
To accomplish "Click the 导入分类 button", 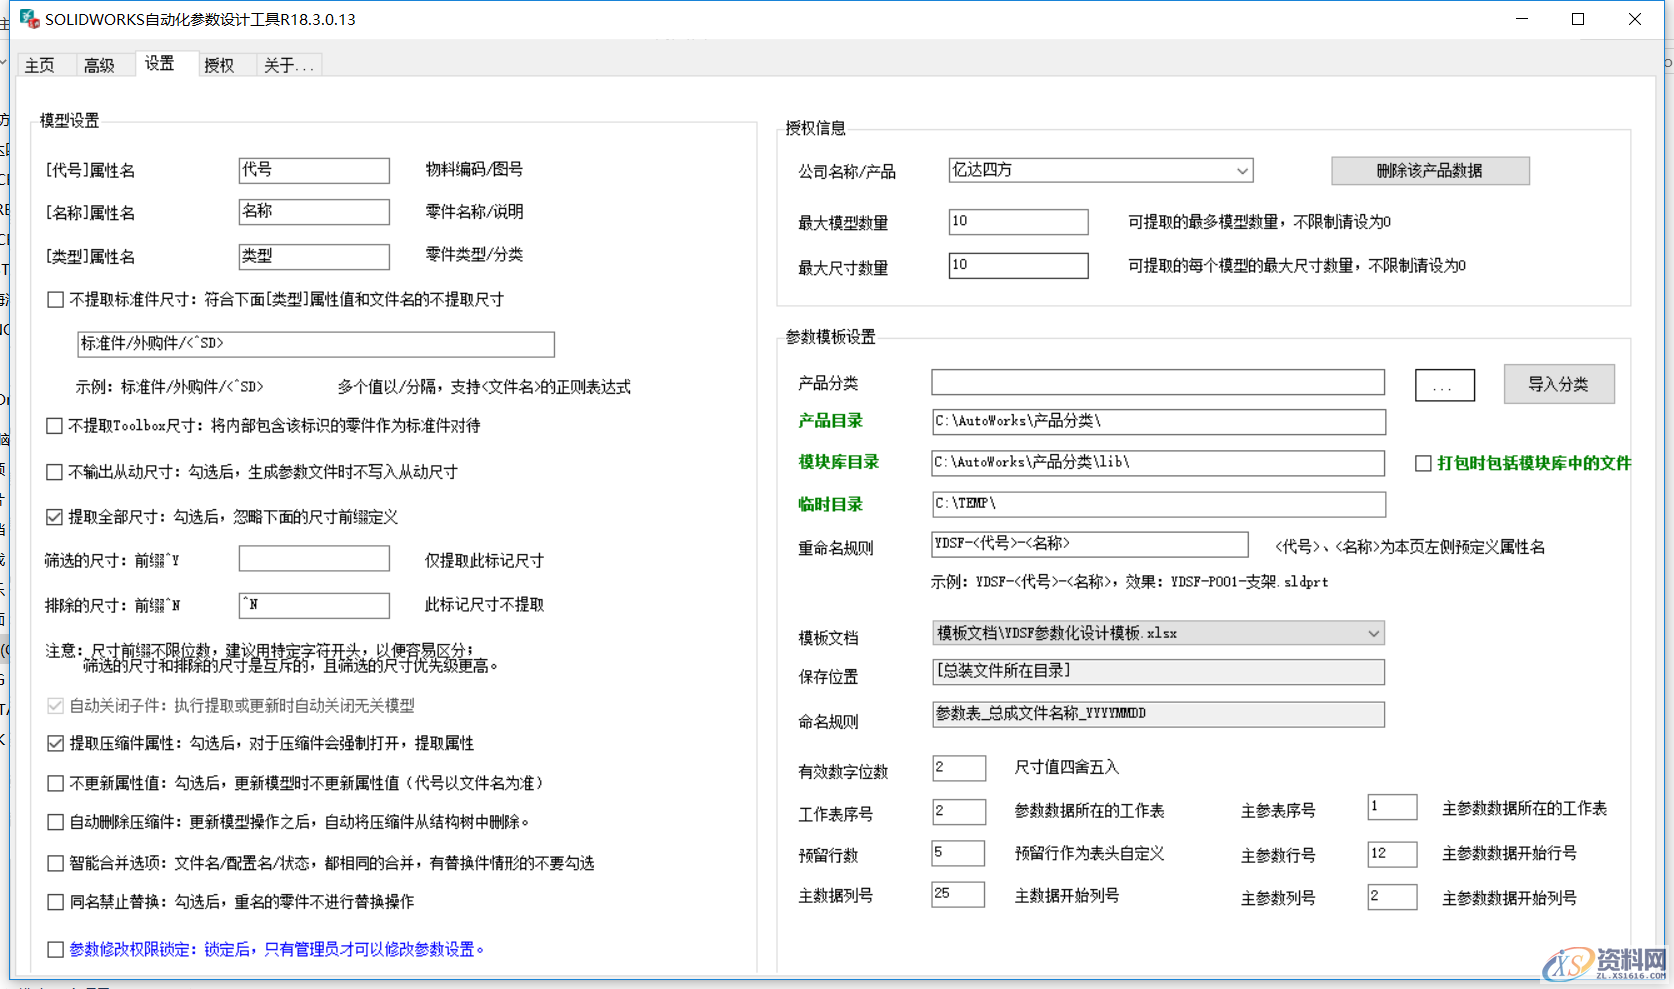I will click(x=1559, y=384).
